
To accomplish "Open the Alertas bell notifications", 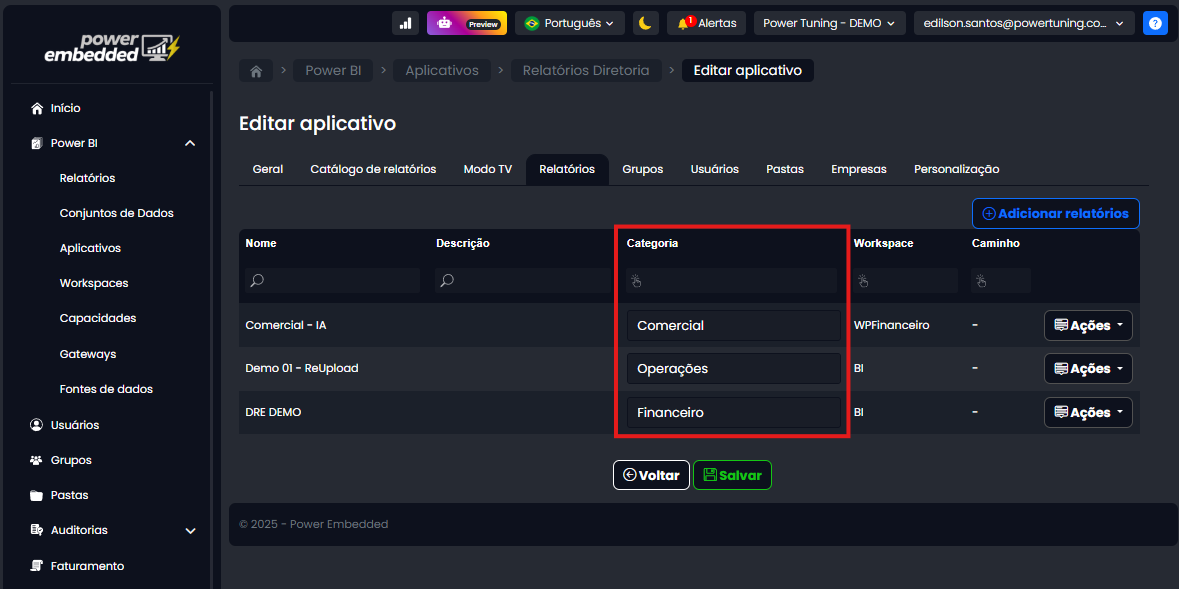I will (x=706, y=23).
